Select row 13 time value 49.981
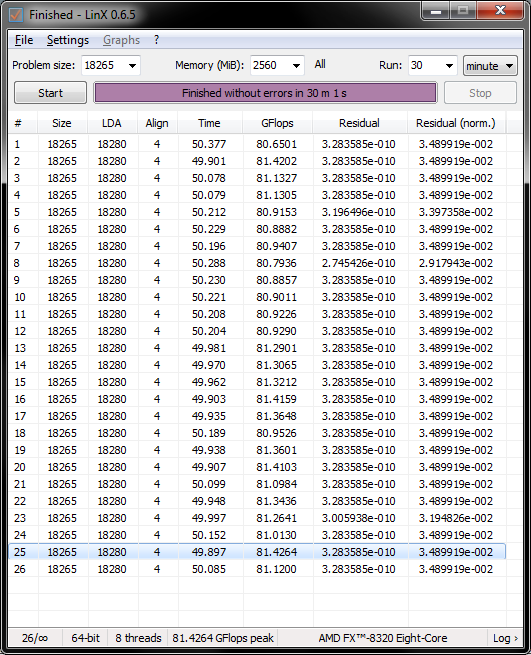The height and width of the screenshot is (655, 531). (x=209, y=348)
